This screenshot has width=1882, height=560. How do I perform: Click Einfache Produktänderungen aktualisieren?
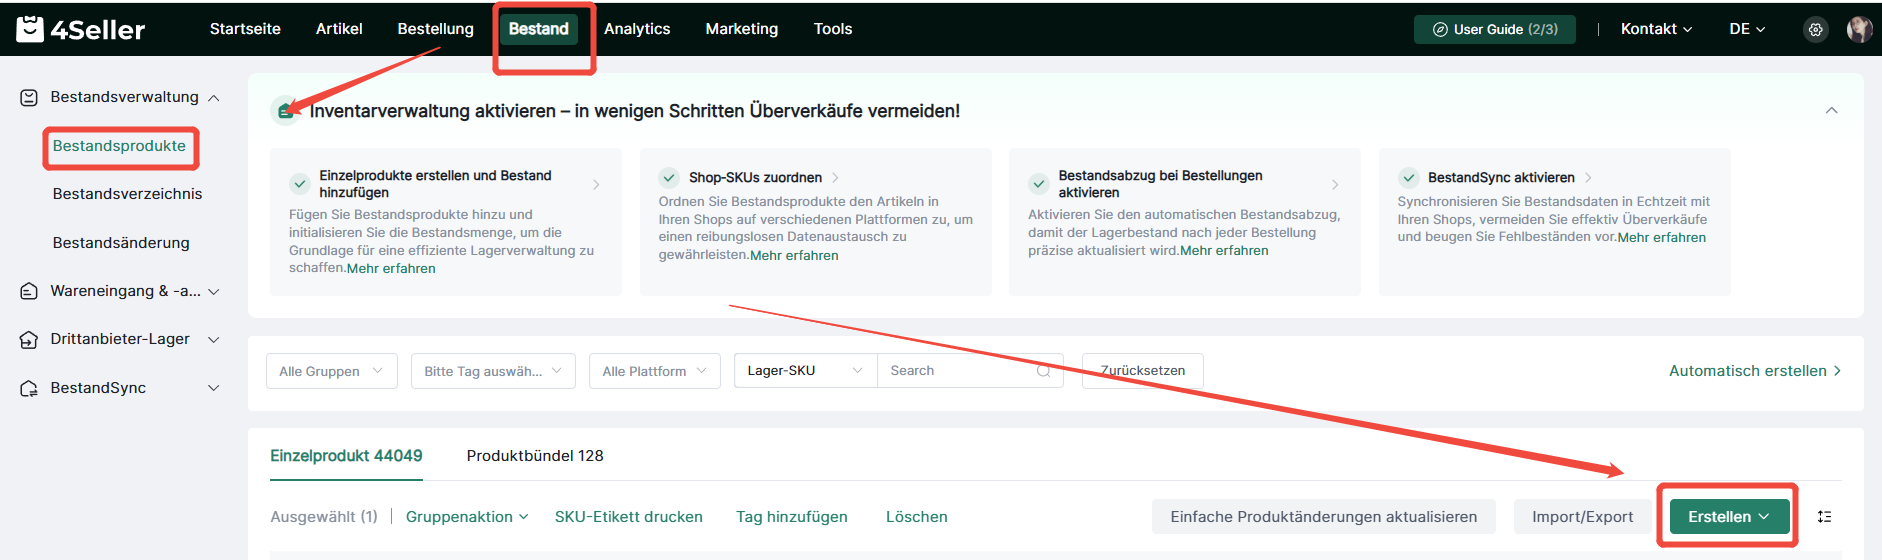pyautogui.click(x=1324, y=517)
